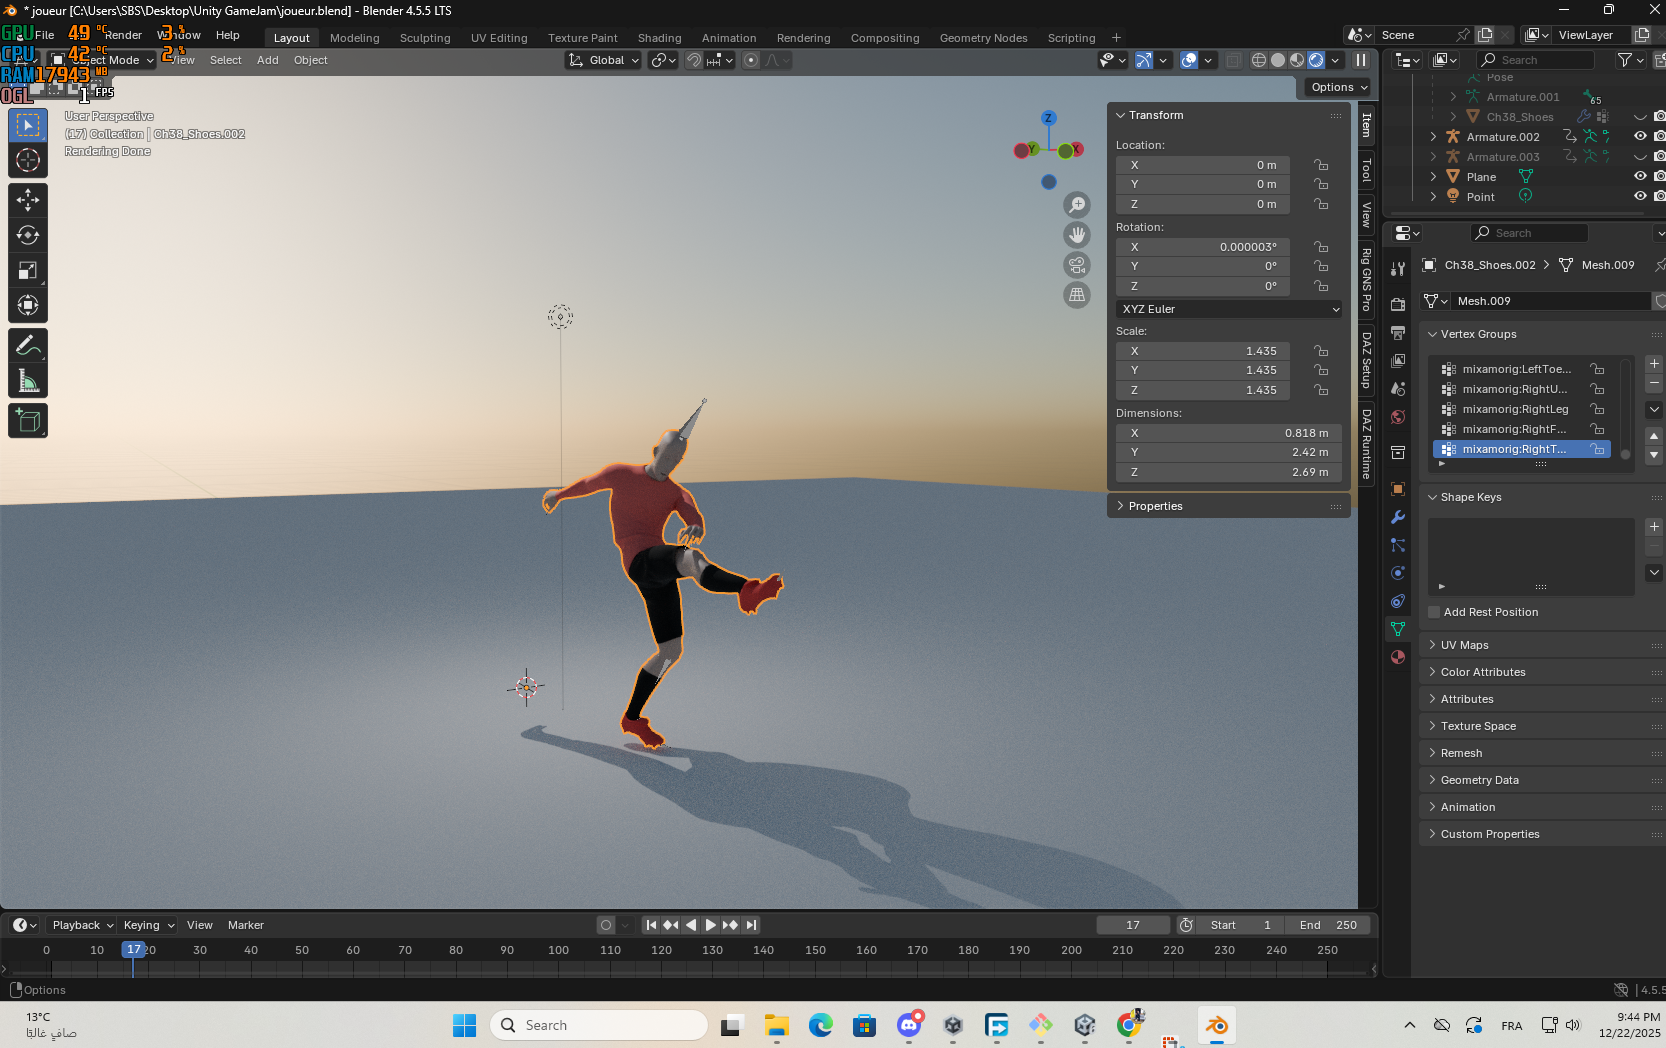Switch to the Sculpting workspace tab
Screen dimensions: 1666x1048
[x=425, y=38]
